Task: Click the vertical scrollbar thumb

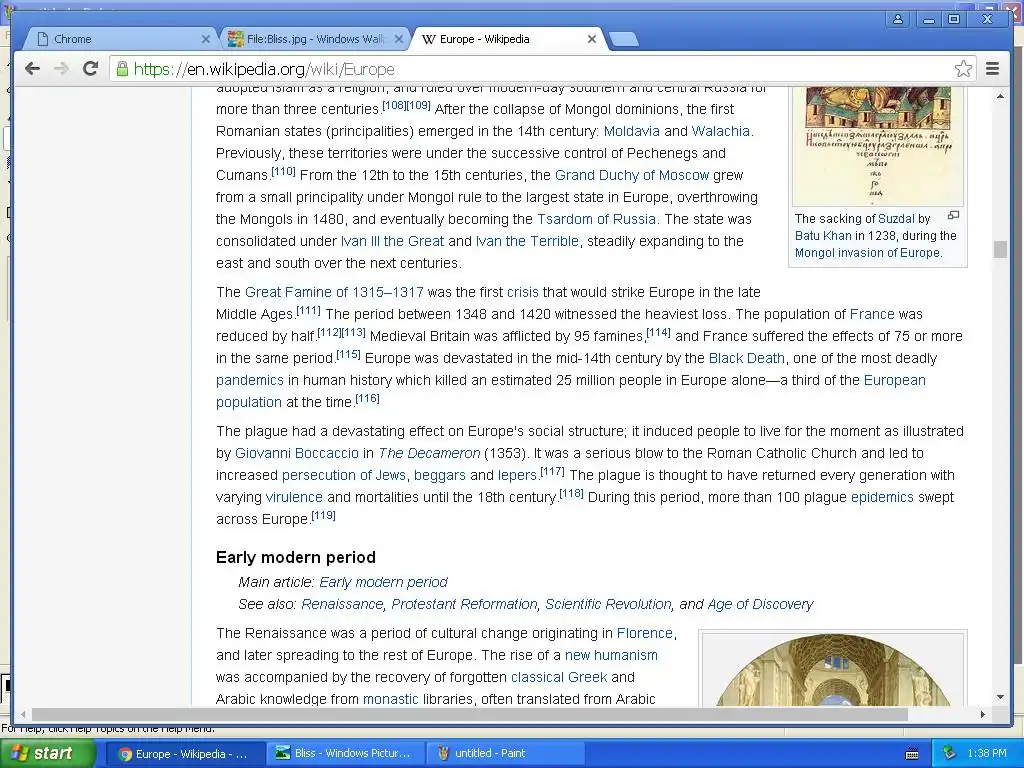Action: coord(1000,249)
